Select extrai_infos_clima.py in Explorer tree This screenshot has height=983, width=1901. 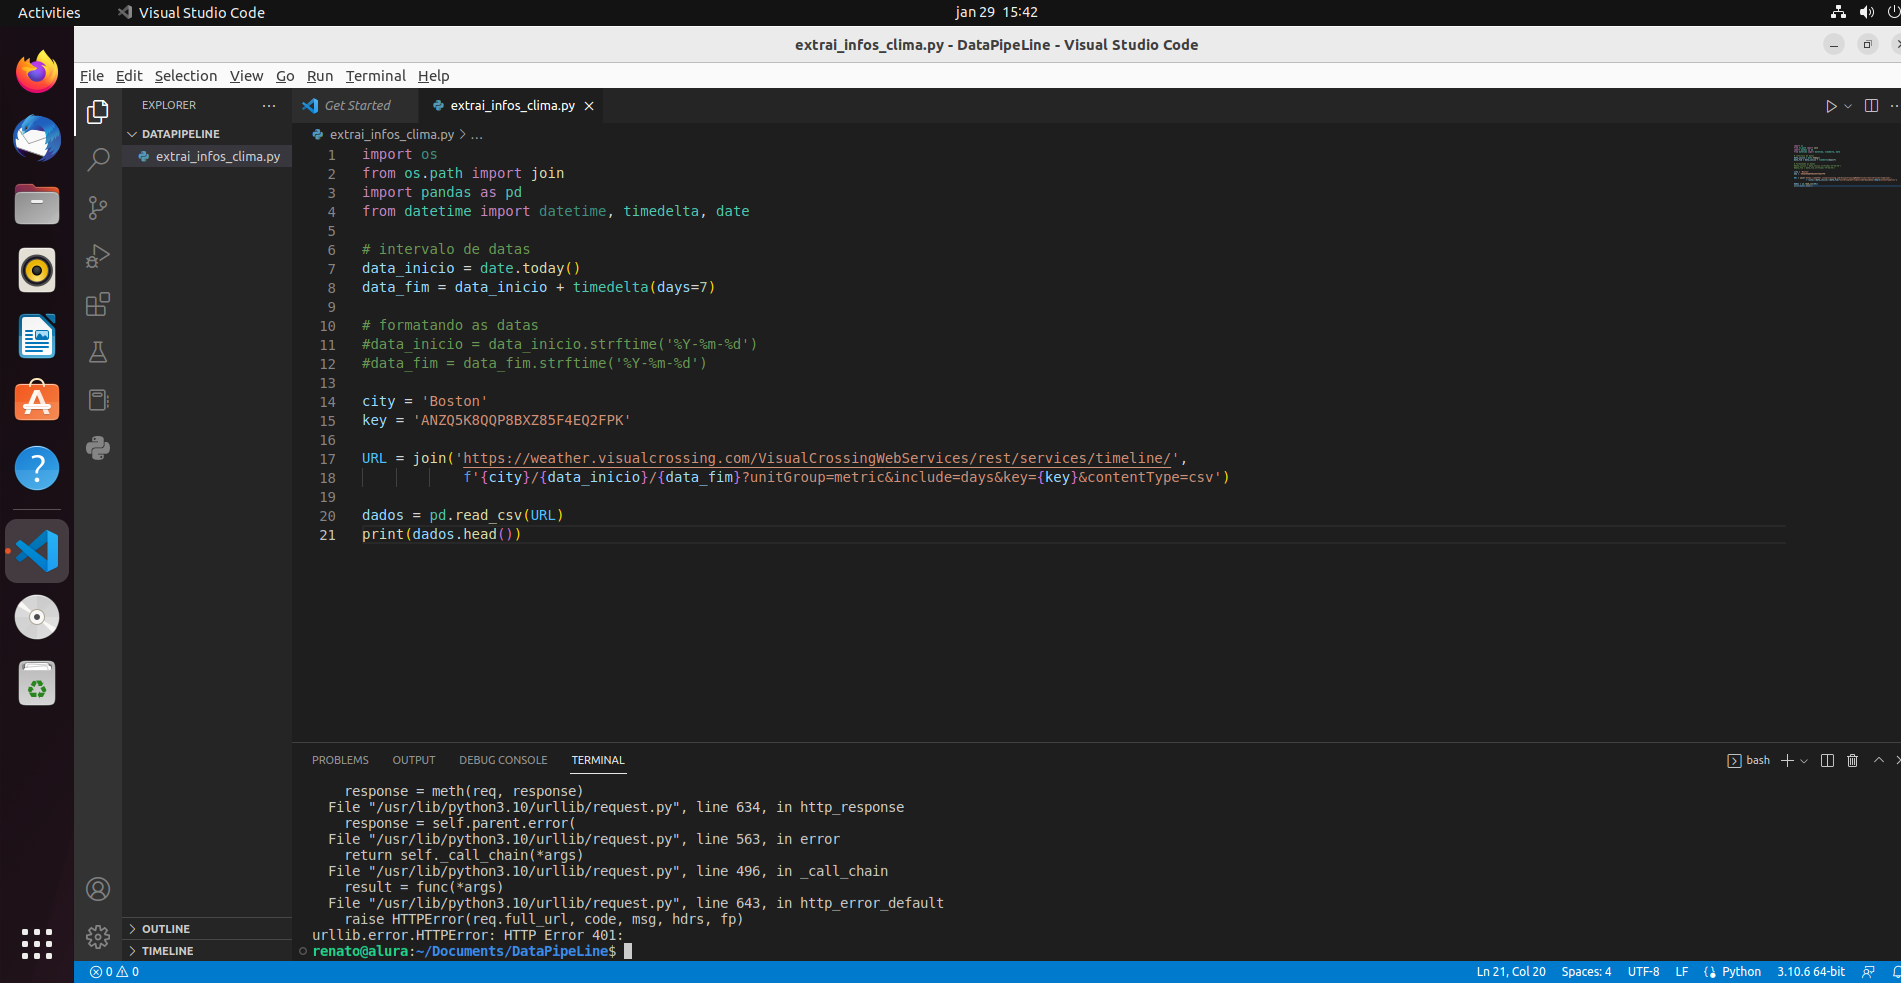(x=207, y=156)
